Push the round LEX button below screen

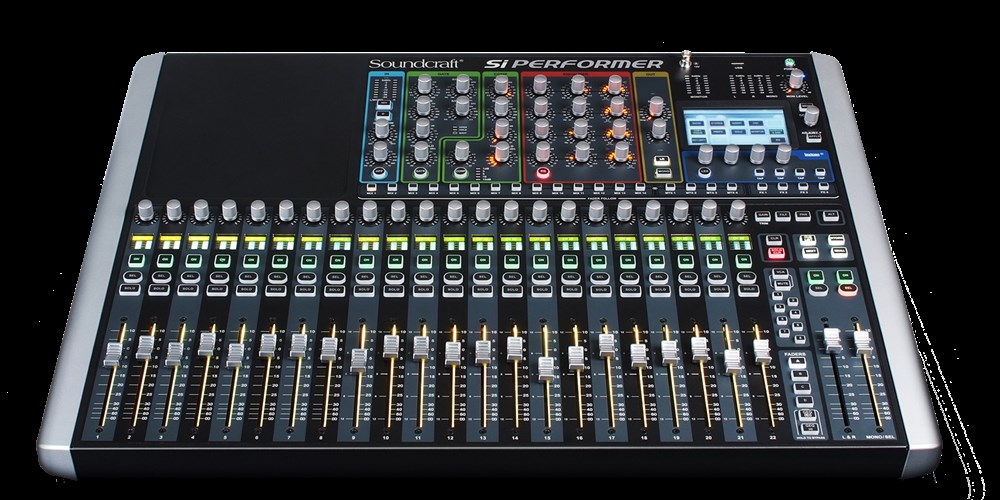705,172
